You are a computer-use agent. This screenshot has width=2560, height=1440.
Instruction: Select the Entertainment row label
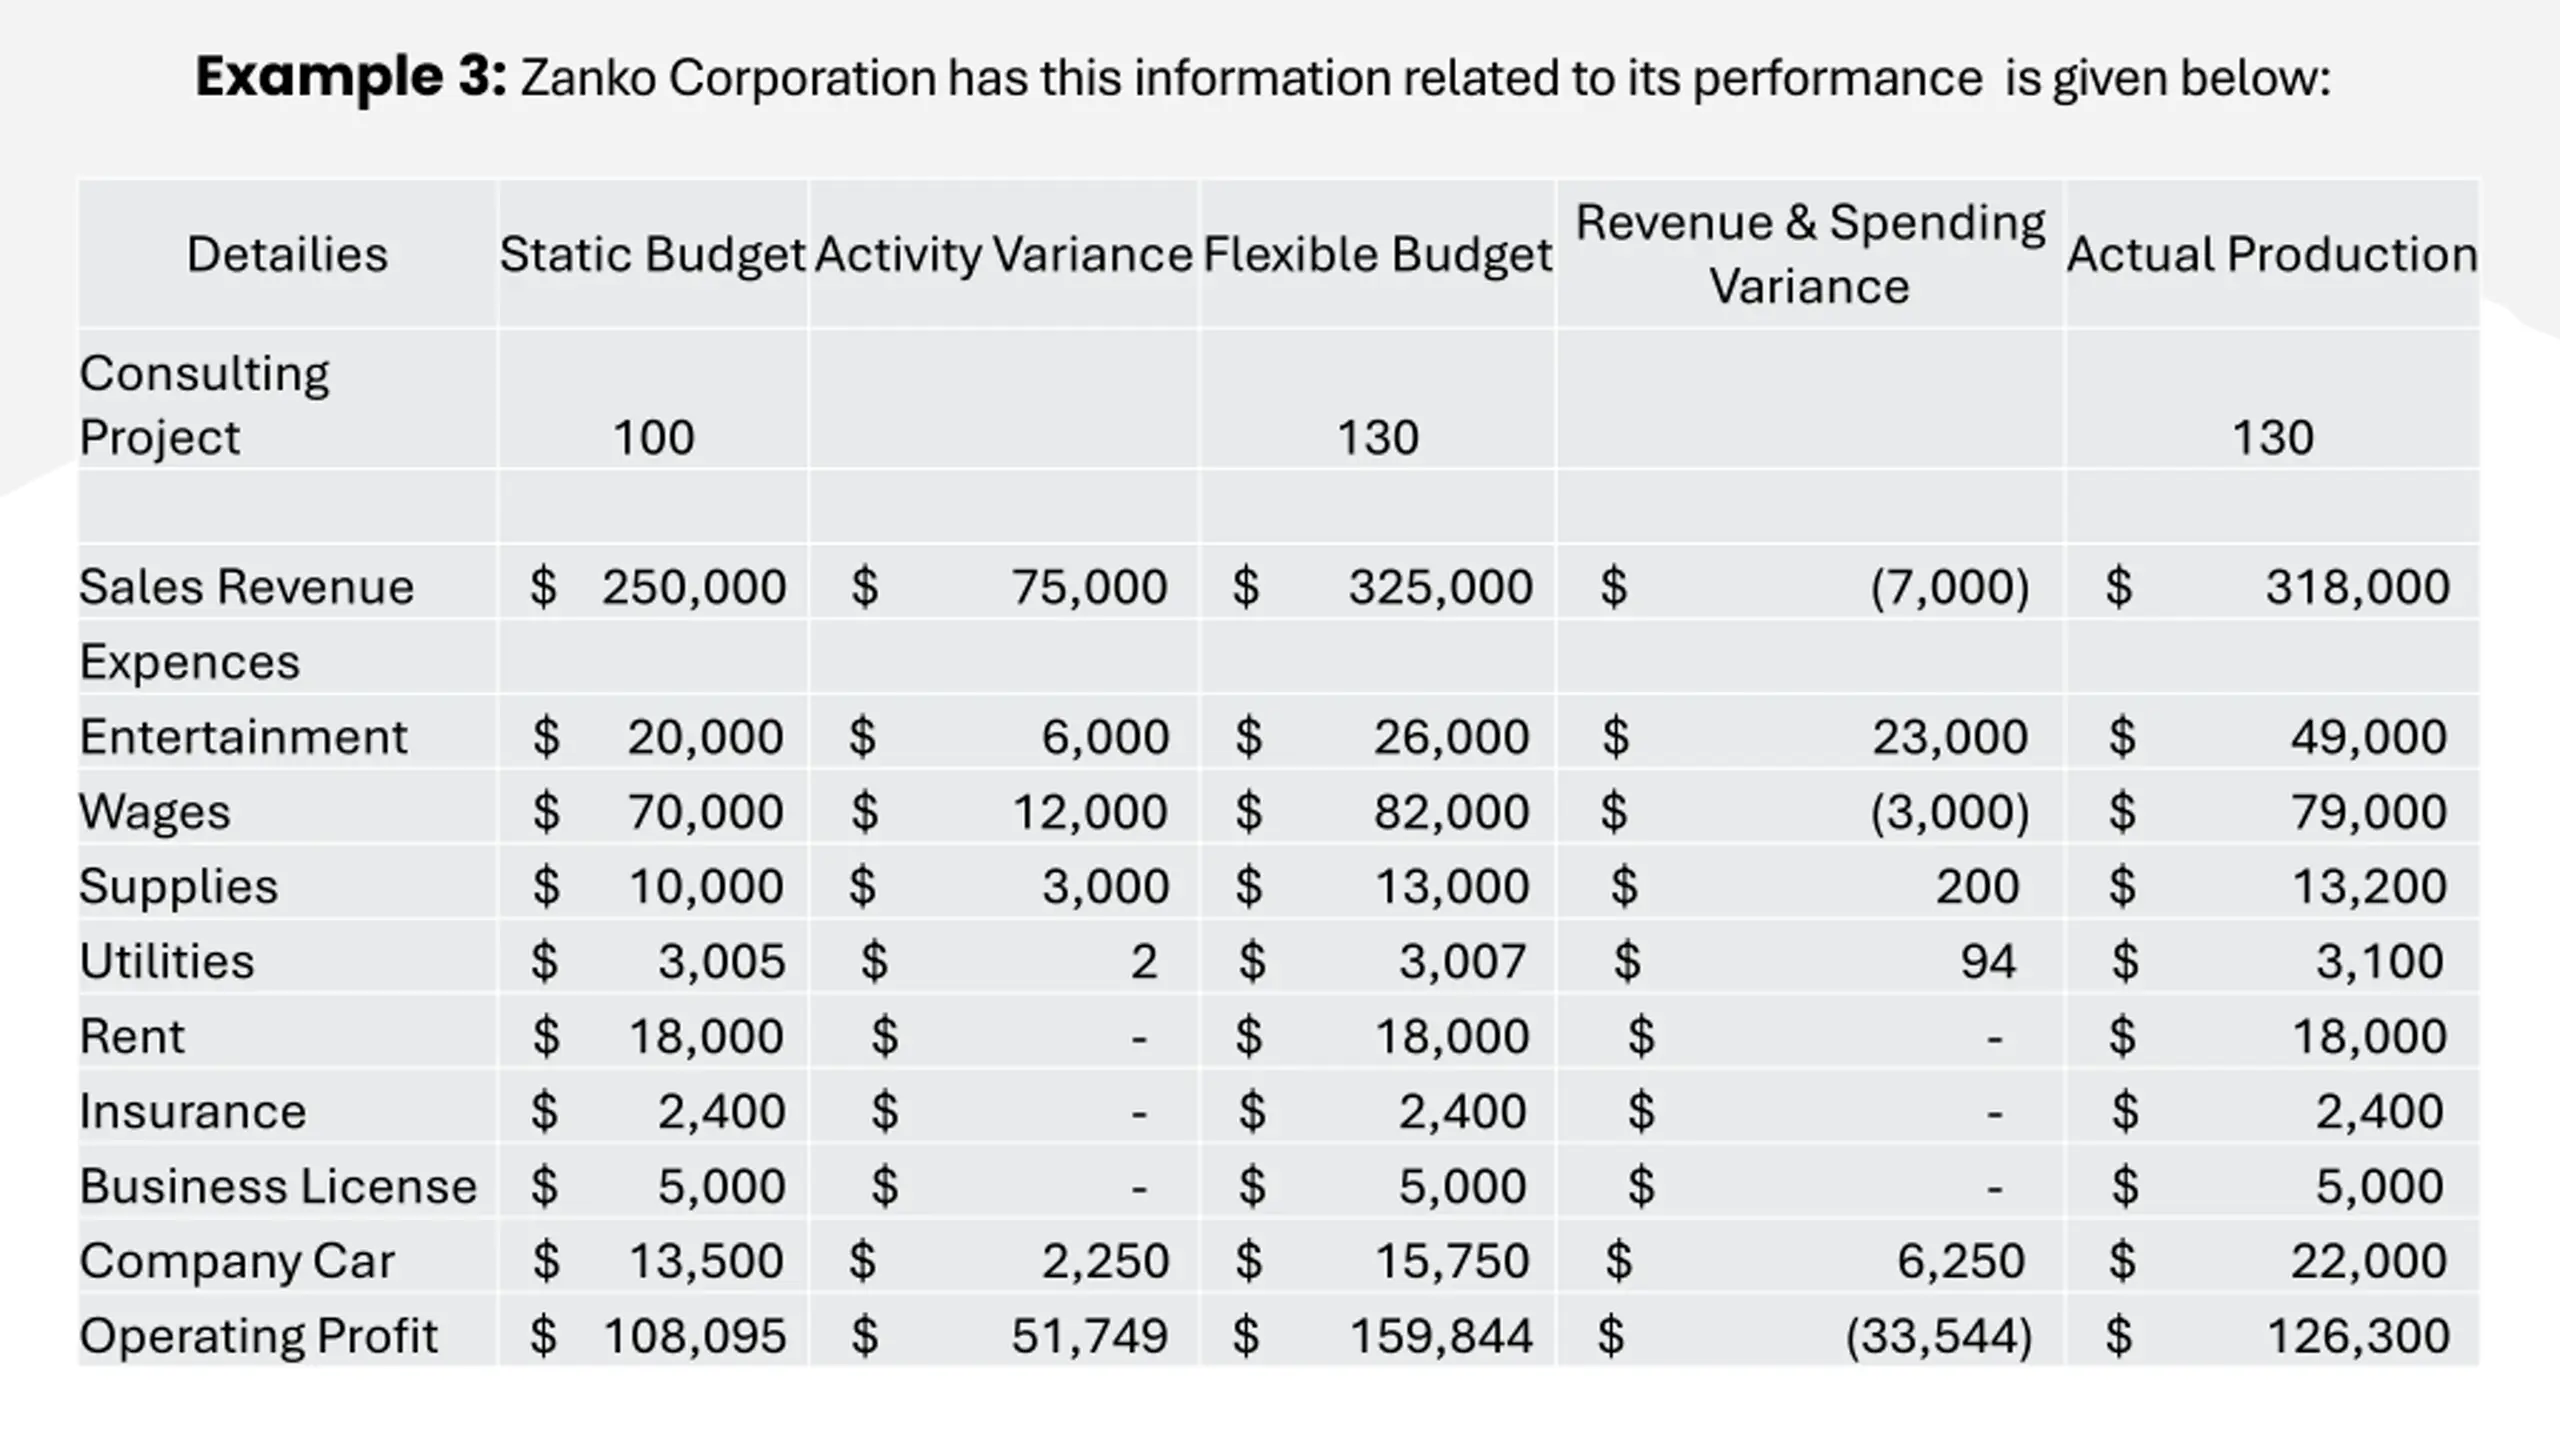(x=243, y=737)
